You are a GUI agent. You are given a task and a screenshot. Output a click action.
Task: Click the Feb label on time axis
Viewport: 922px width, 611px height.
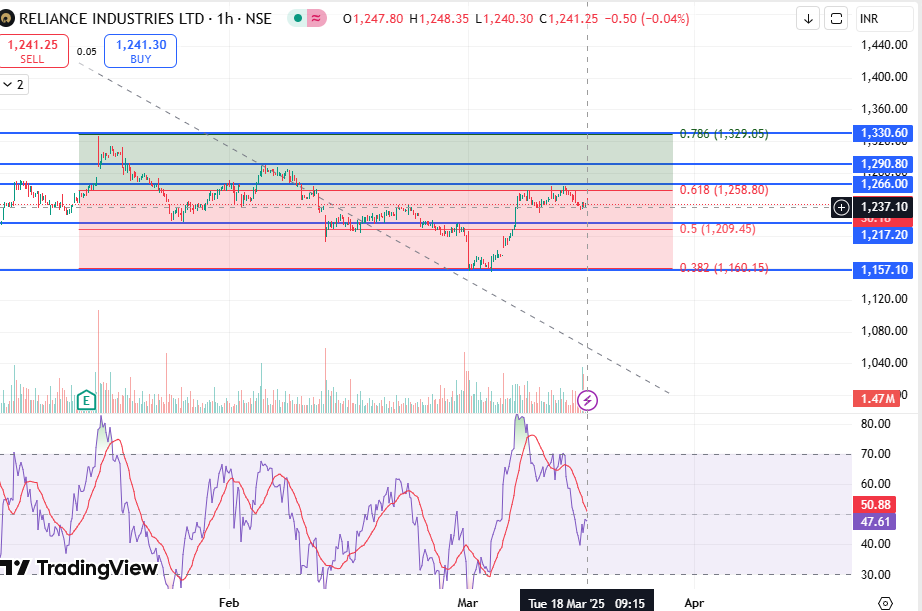pyautogui.click(x=229, y=603)
